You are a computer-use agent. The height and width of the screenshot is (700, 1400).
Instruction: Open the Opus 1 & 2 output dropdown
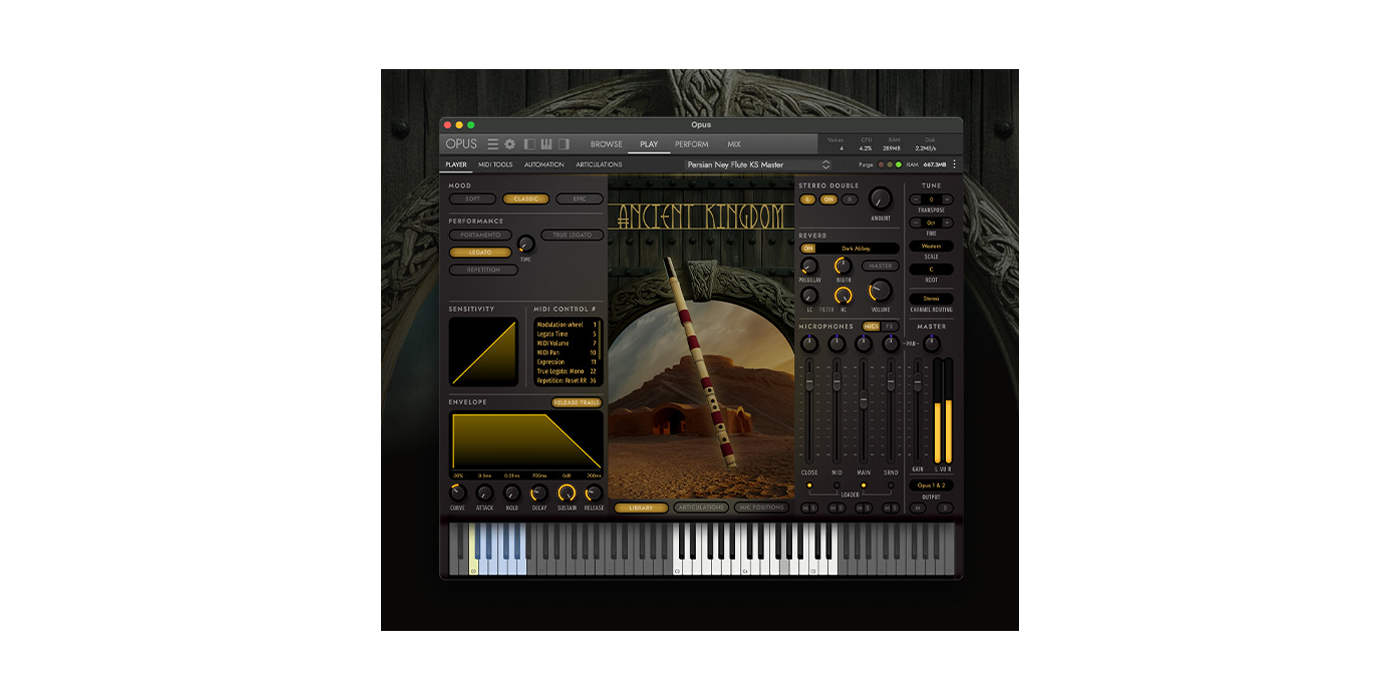click(931, 485)
